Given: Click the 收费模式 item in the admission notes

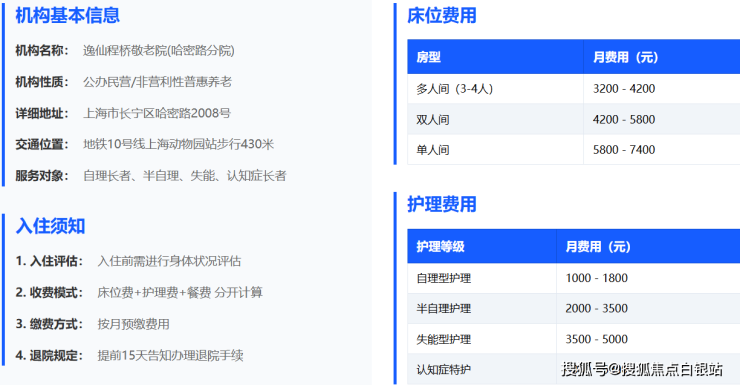Looking at the screenshot, I should pyautogui.click(x=139, y=293).
